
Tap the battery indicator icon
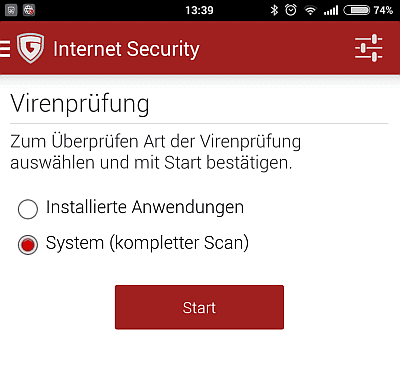click(x=357, y=10)
